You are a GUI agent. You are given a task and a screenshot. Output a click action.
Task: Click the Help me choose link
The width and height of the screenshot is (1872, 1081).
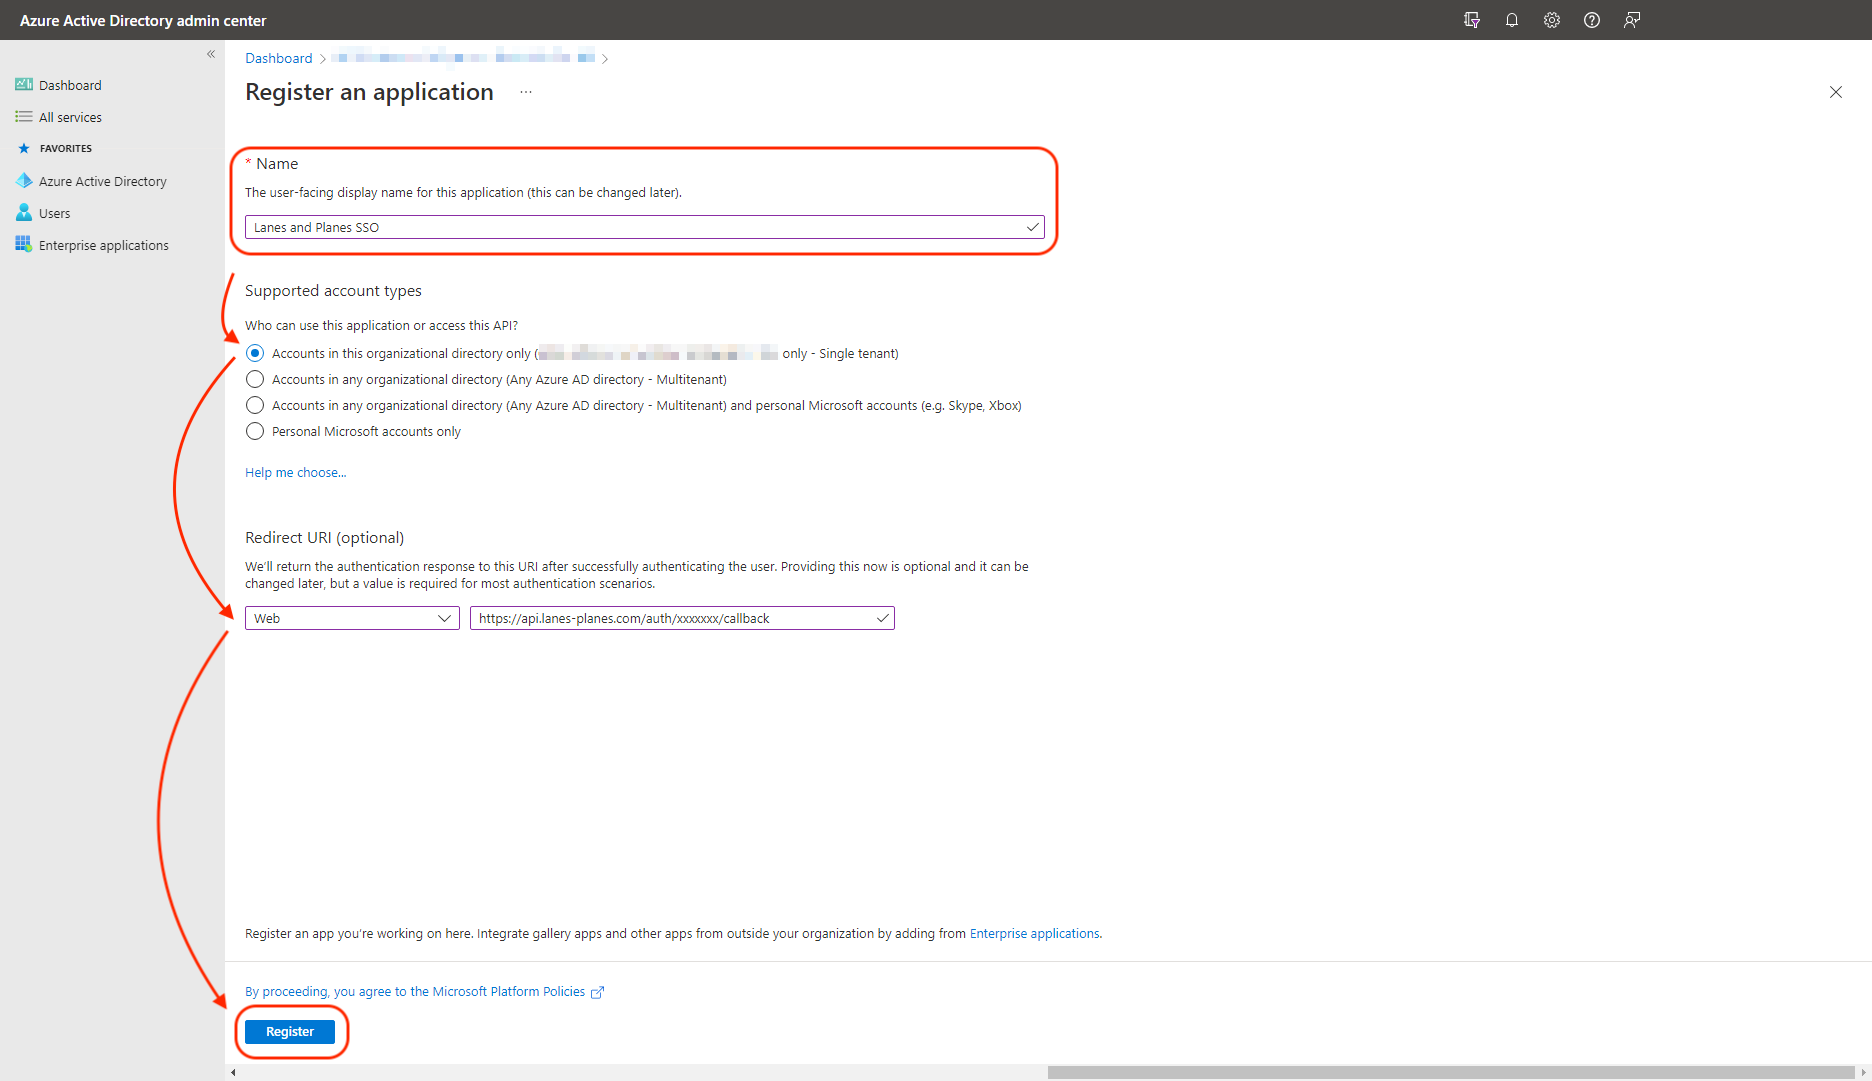pyautogui.click(x=295, y=472)
